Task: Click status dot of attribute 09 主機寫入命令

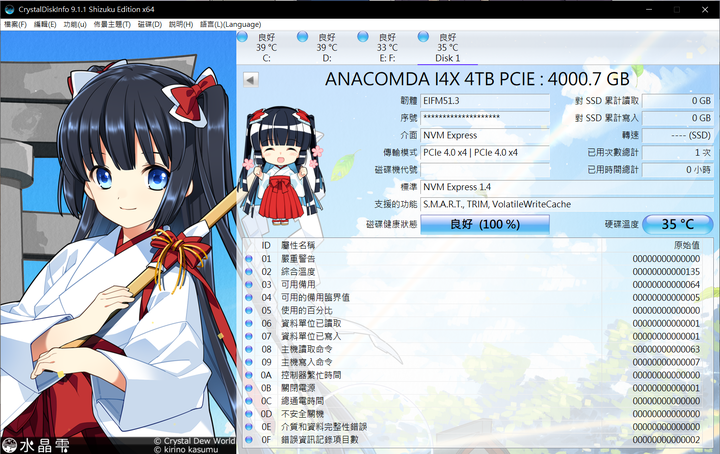Action: (249, 362)
